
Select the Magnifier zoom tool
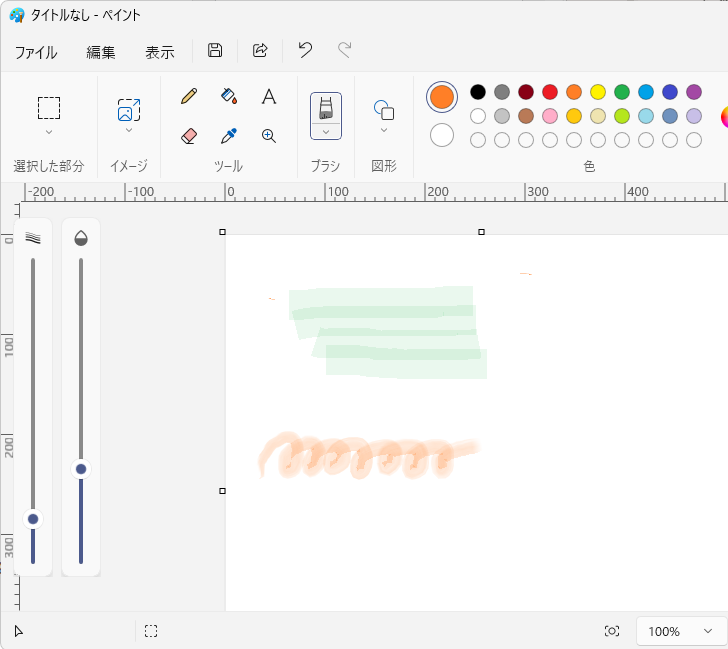(268, 135)
